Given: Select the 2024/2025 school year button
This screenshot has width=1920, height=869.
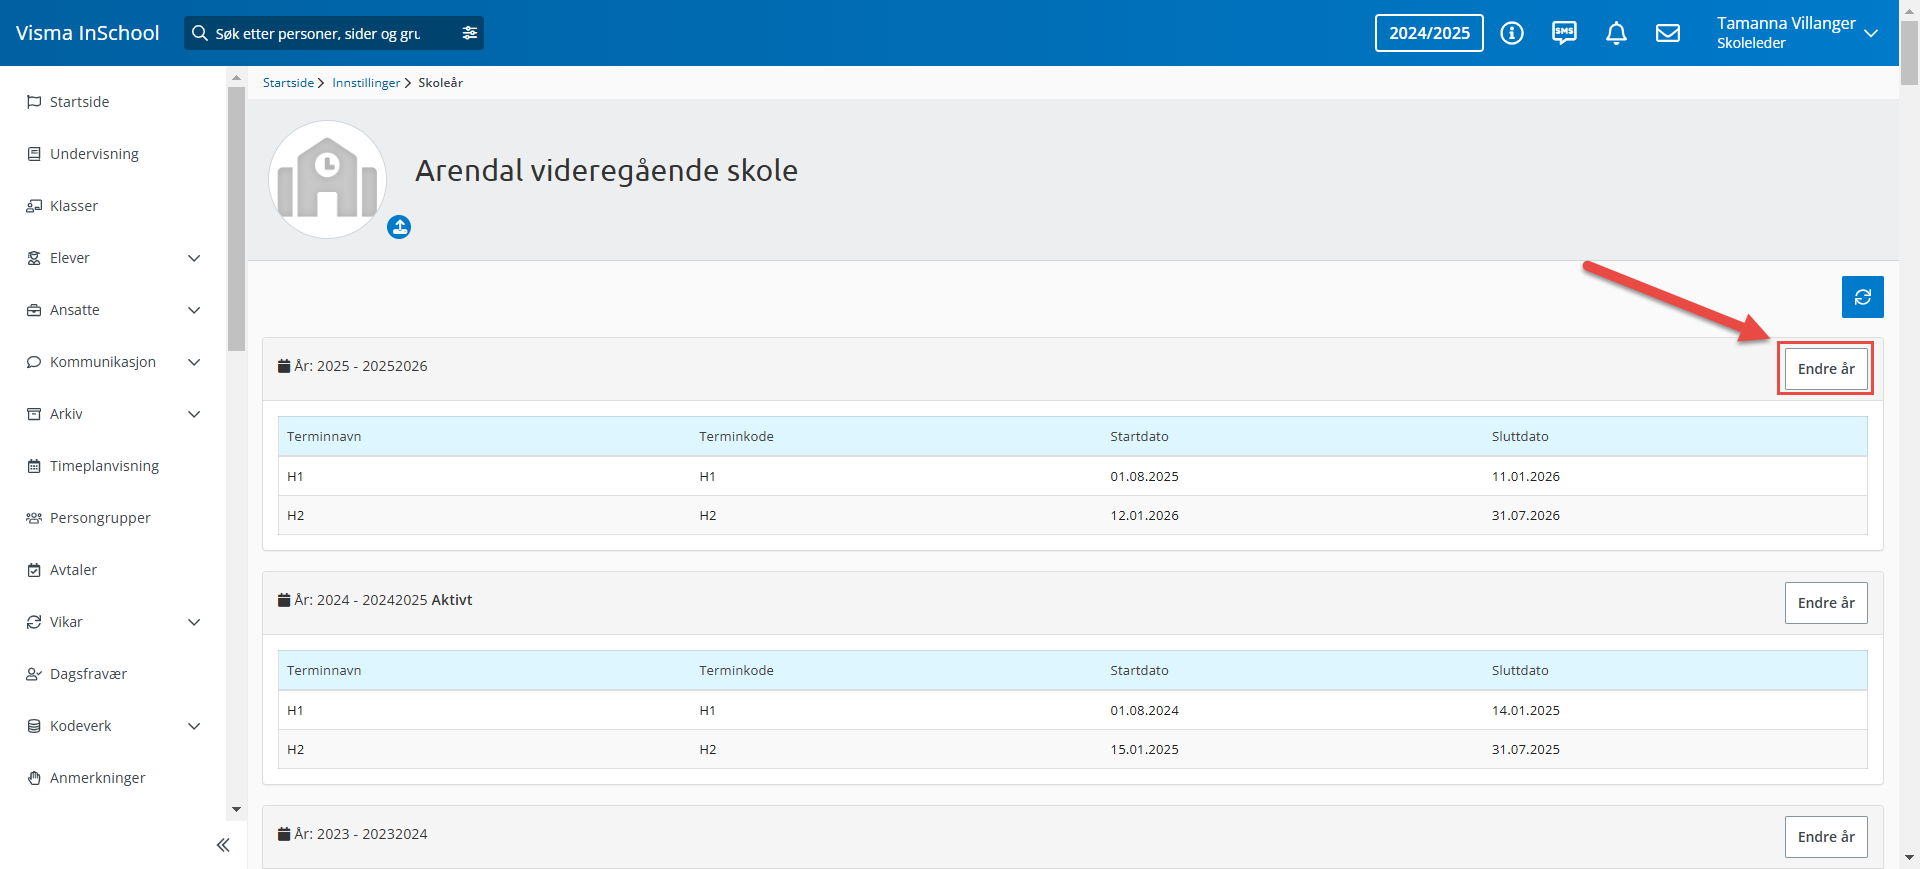Looking at the screenshot, I should click(1429, 33).
